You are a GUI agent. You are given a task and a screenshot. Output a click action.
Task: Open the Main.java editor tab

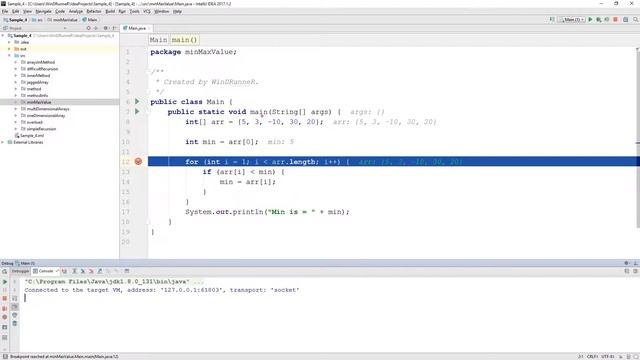pyautogui.click(x=136, y=28)
